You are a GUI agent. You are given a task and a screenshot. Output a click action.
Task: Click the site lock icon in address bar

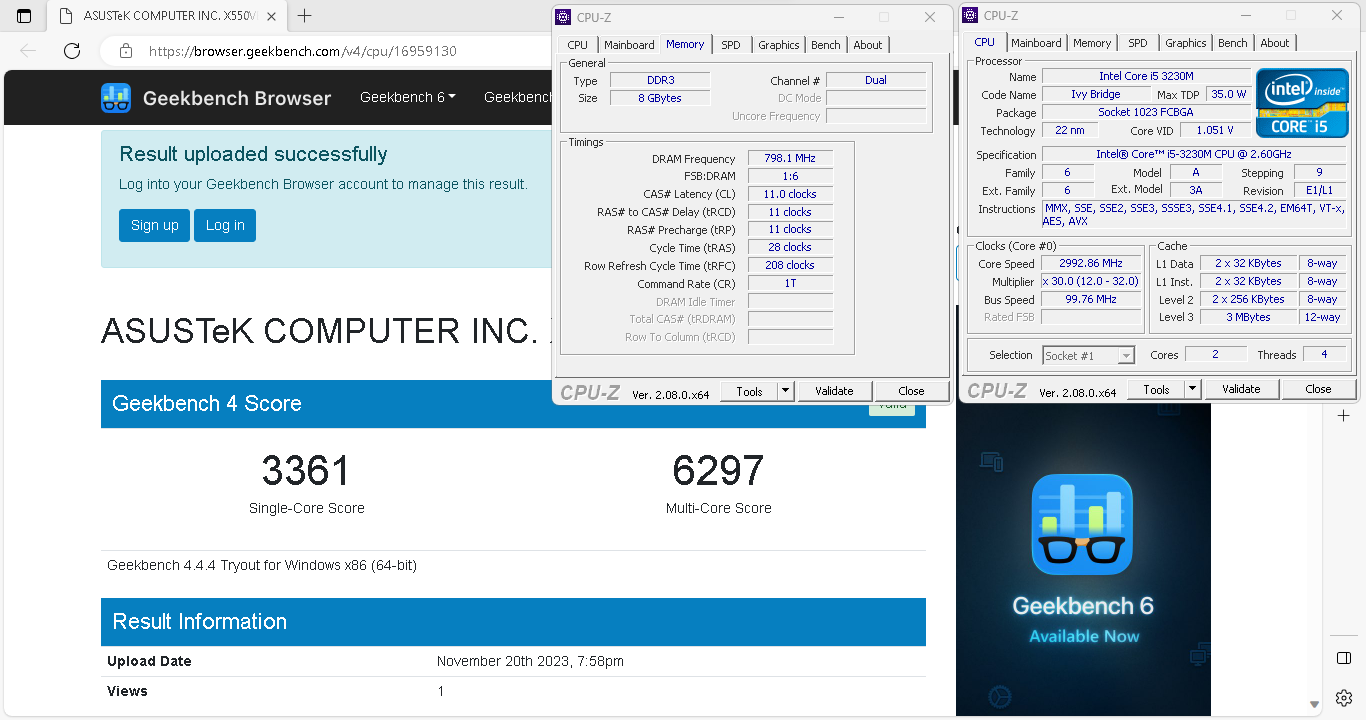click(126, 51)
